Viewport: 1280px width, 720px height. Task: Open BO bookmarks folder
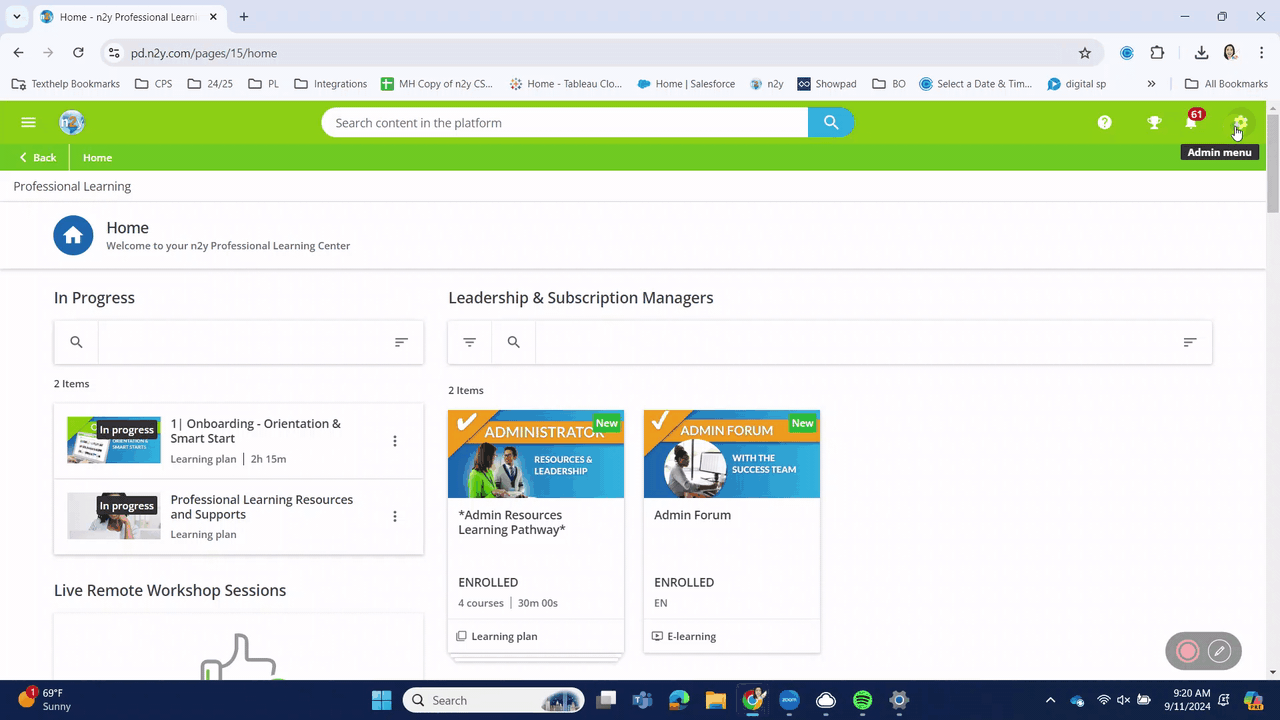(890, 84)
